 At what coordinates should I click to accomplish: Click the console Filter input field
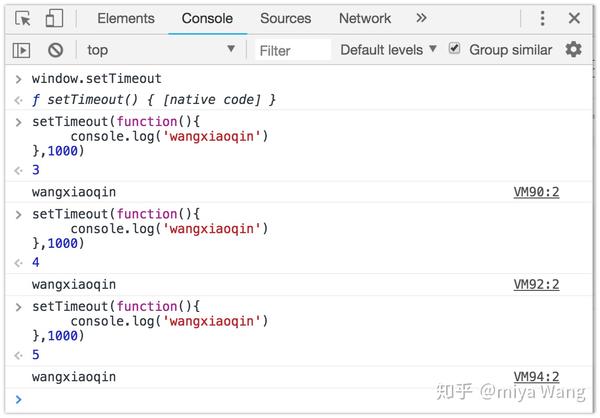click(292, 50)
